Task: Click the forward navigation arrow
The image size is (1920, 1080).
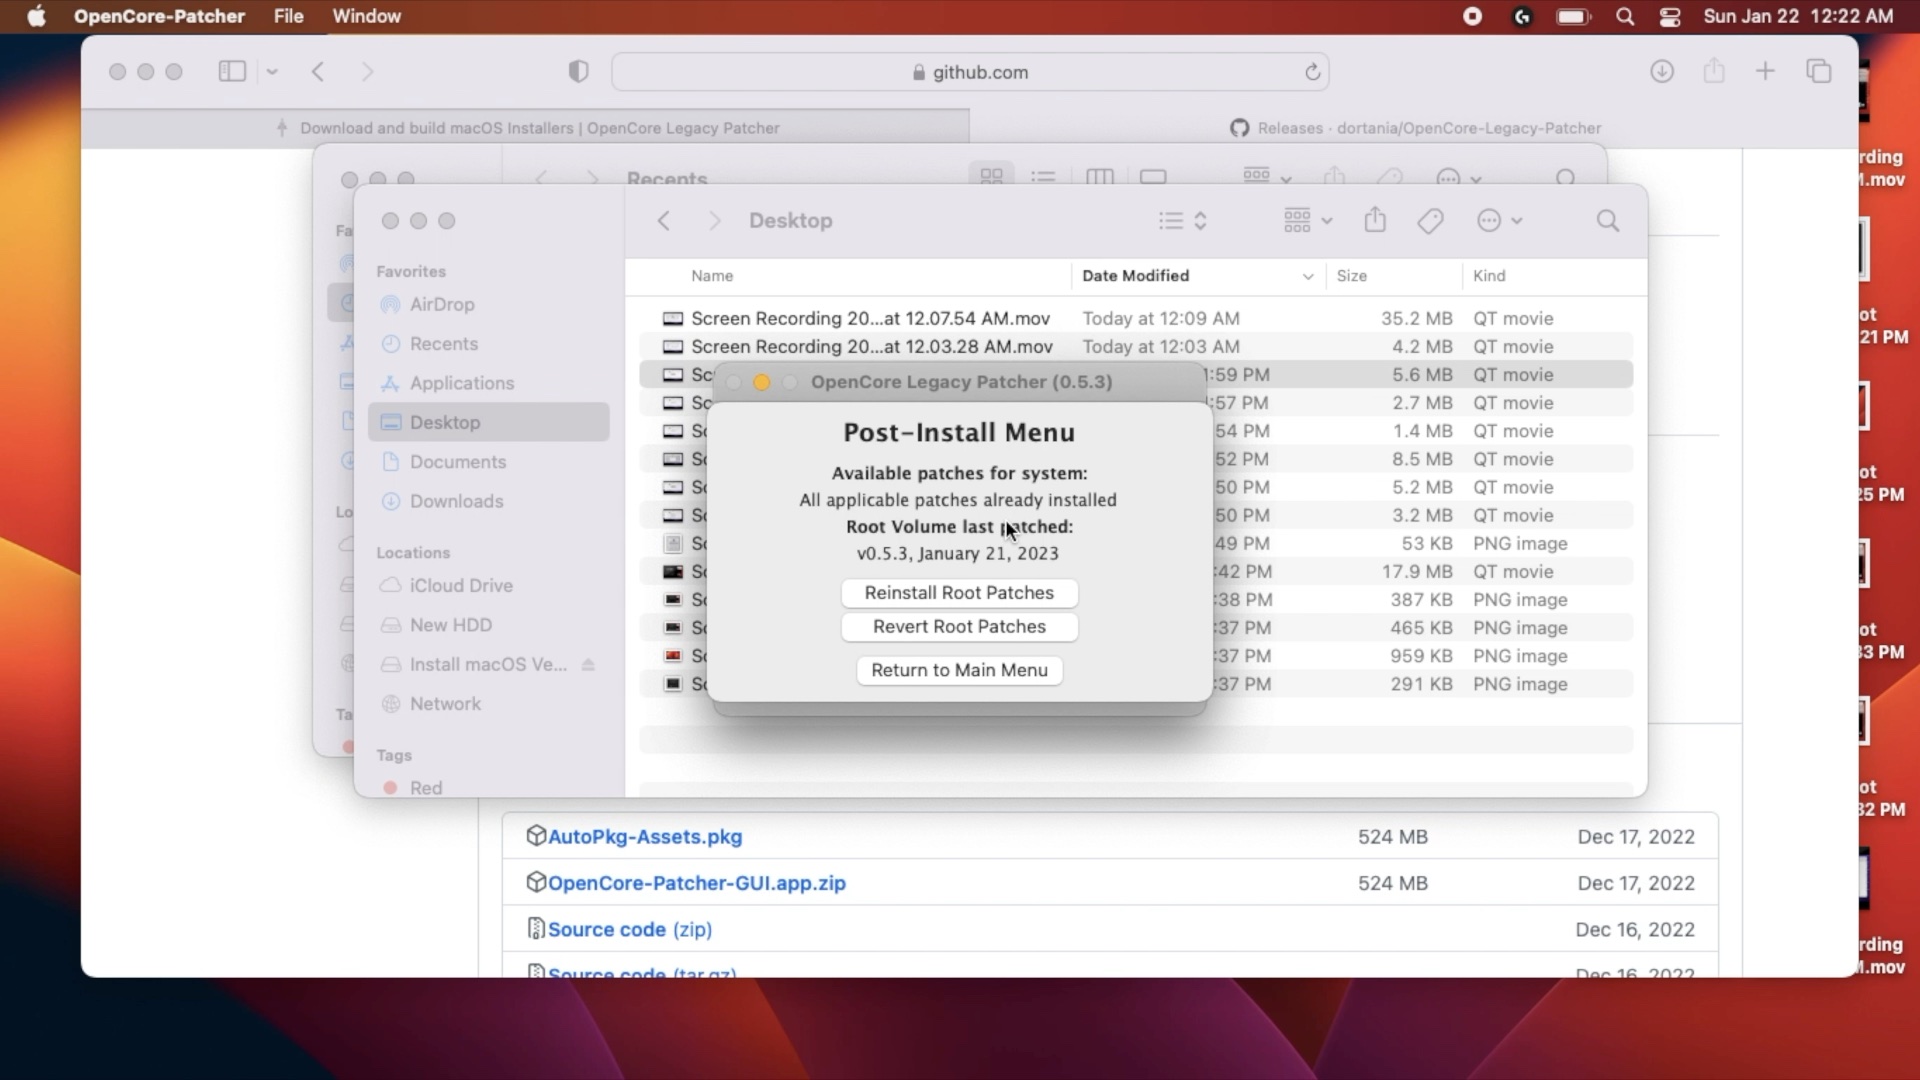Action: click(x=368, y=71)
